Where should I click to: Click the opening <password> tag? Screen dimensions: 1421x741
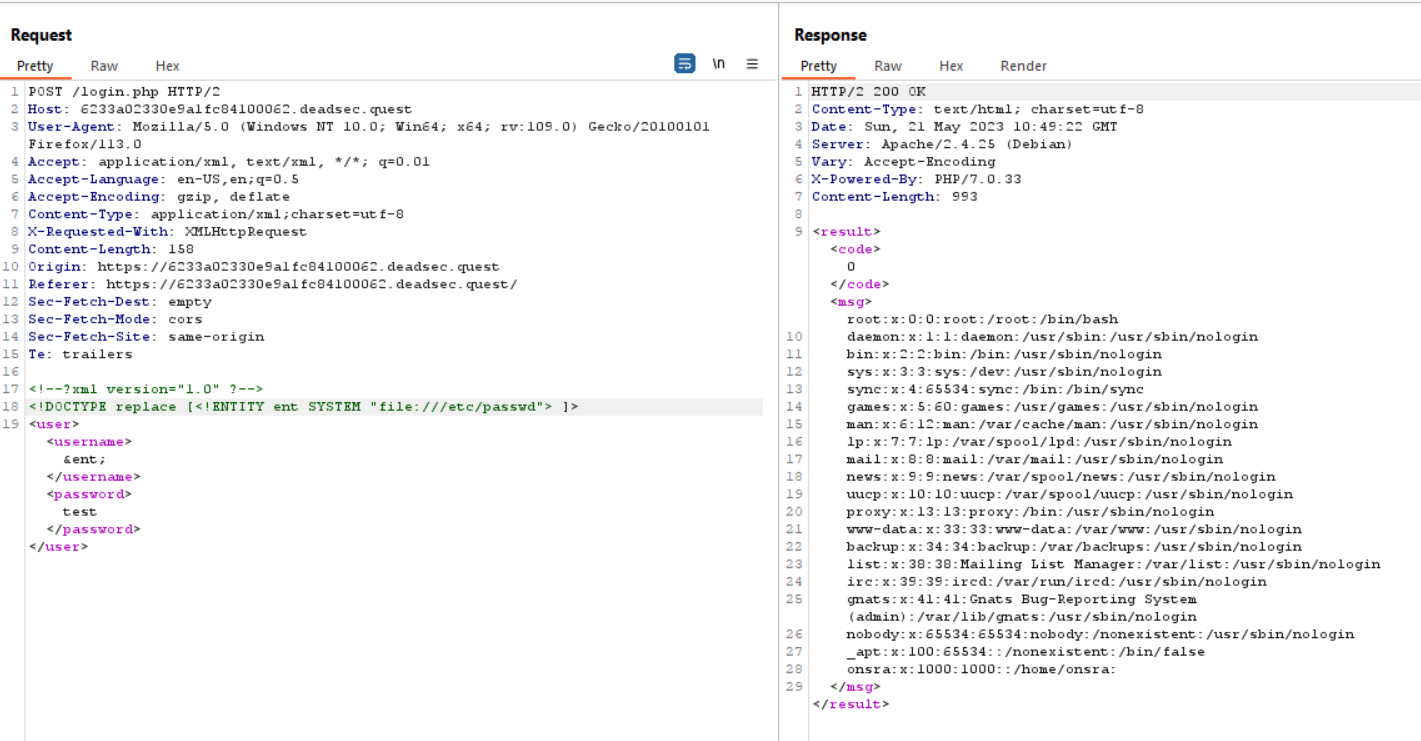pyautogui.click(x=89, y=494)
